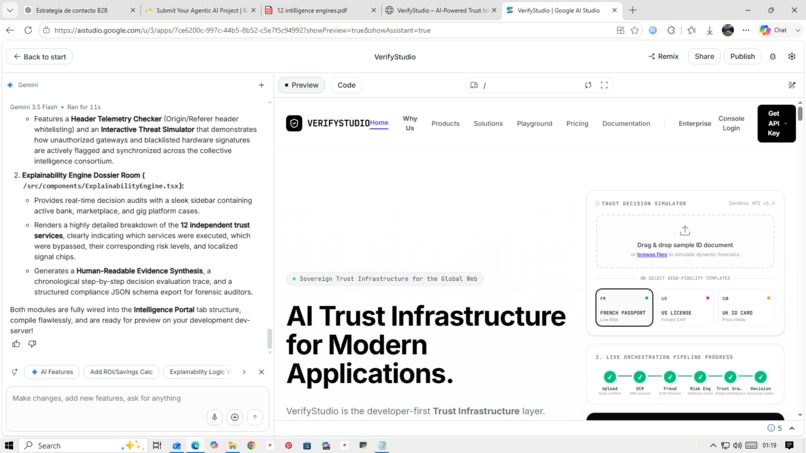The height and width of the screenshot is (453, 806).
Task: Click the suggestions icon left of AI Features
Action: tap(14, 372)
